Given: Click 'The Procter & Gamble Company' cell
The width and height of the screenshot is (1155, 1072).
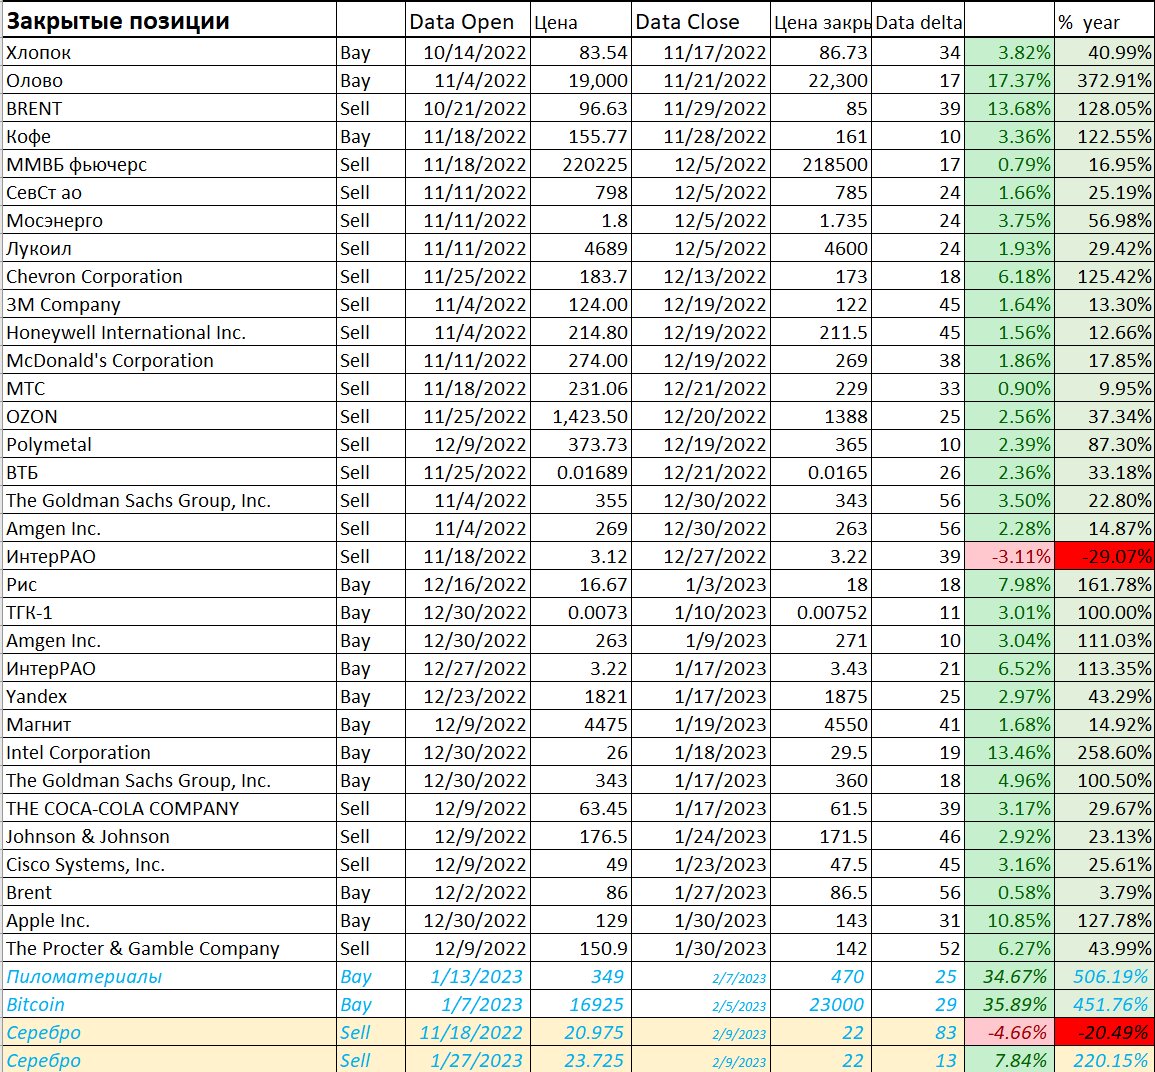Looking at the screenshot, I should [x=169, y=948].
